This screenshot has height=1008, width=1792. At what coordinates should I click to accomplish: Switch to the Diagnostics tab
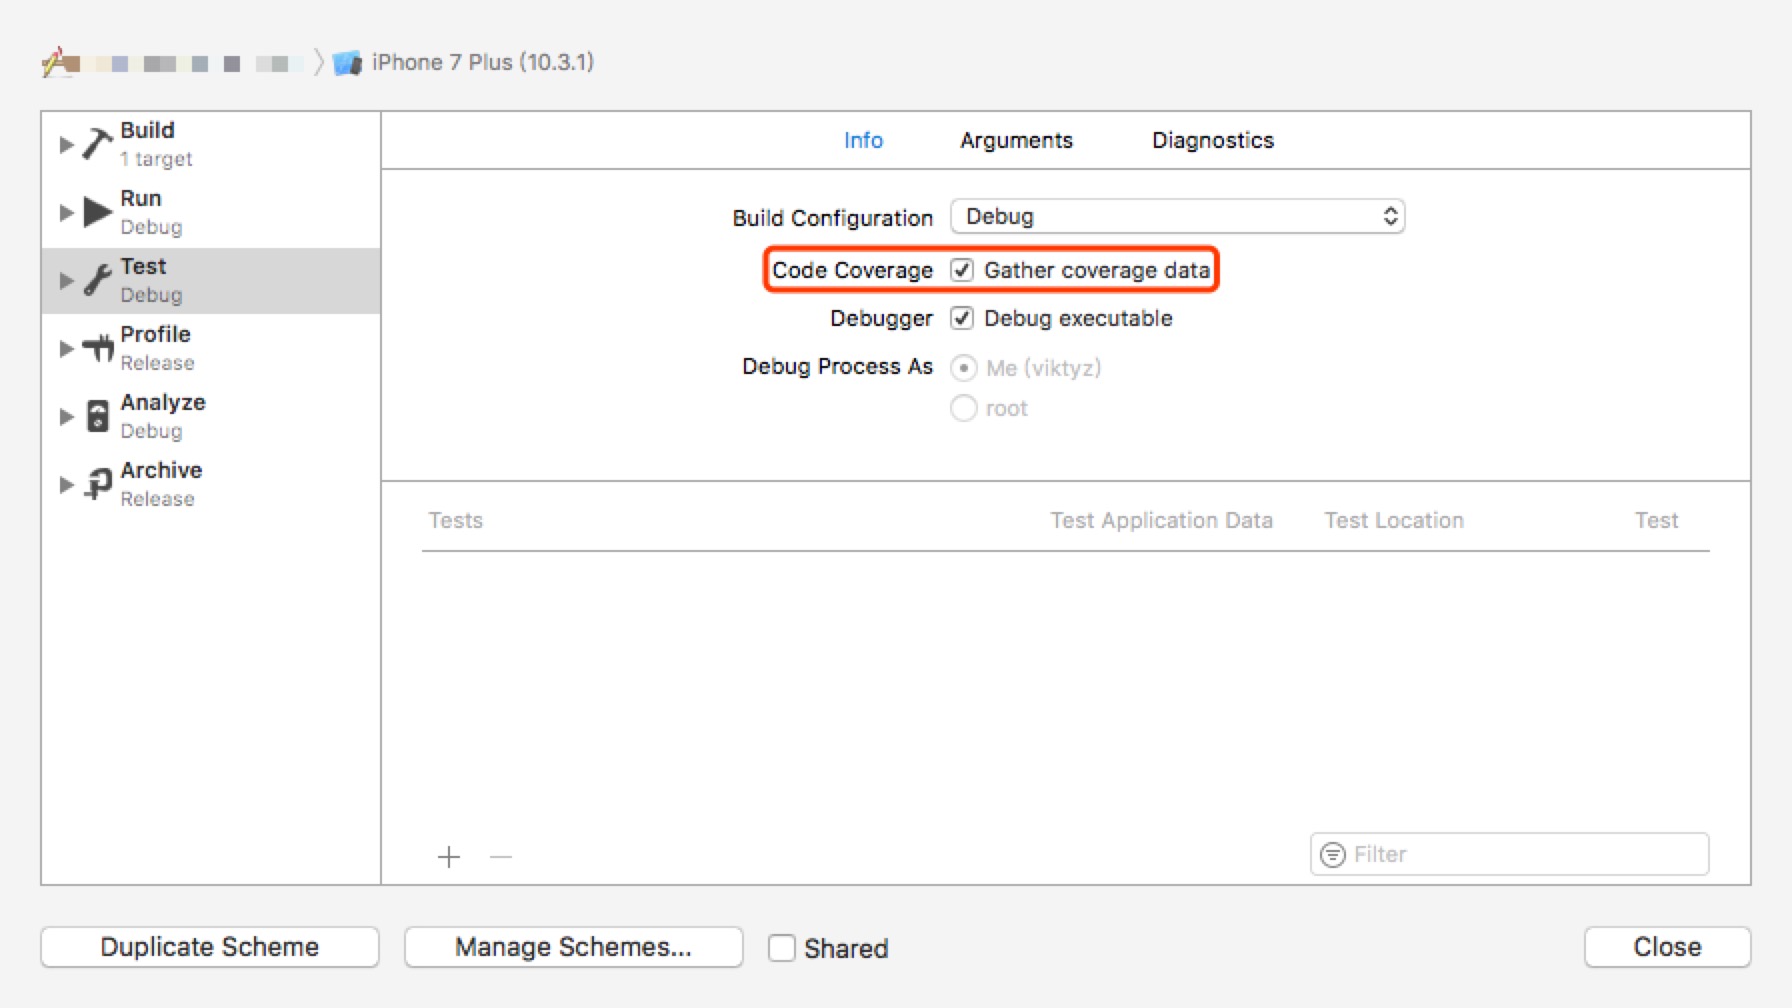(1213, 140)
